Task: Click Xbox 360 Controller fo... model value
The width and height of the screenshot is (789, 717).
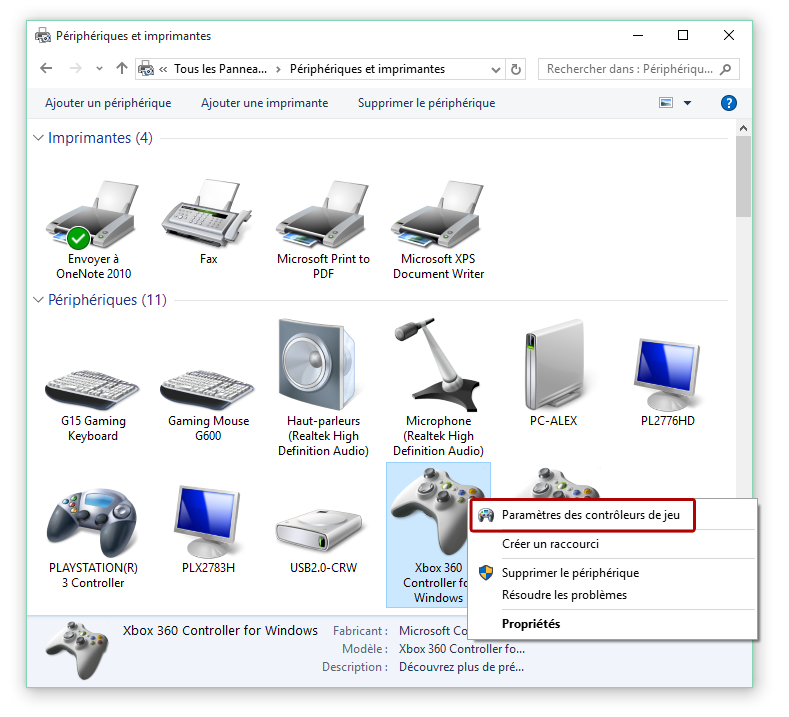Action: (x=461, y=649)
